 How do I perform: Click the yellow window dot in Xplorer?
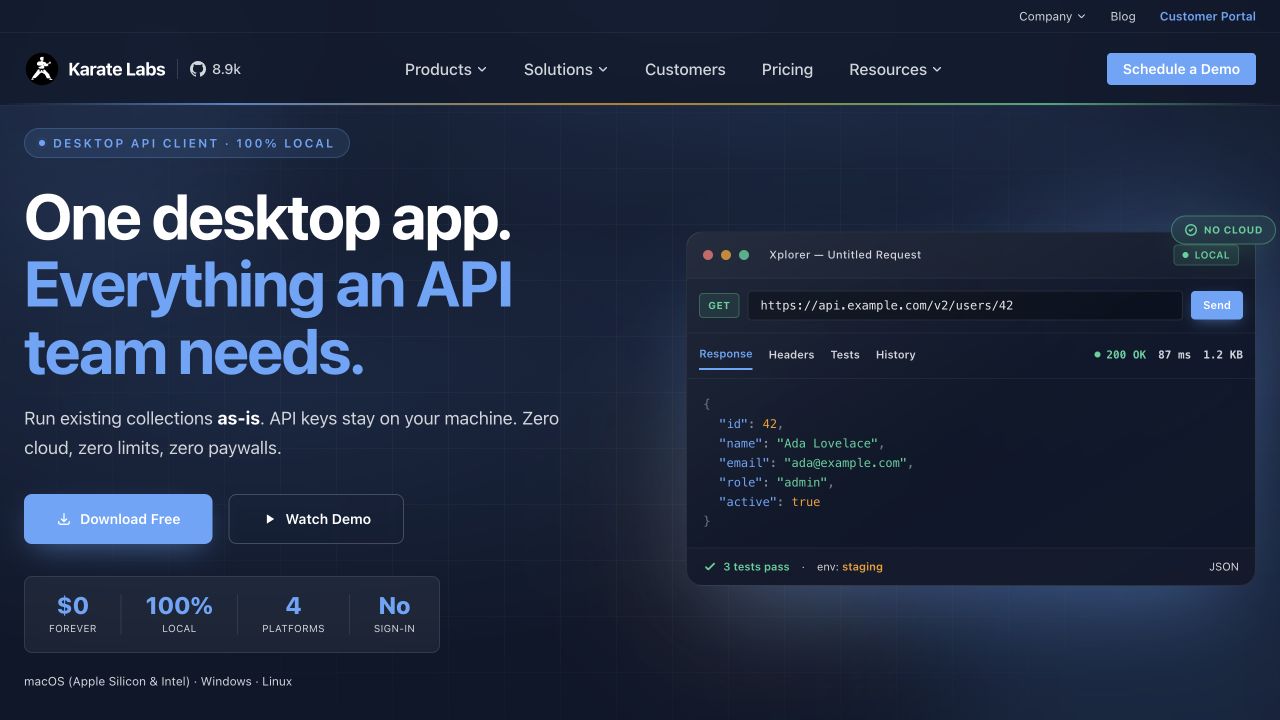[726, 255]
